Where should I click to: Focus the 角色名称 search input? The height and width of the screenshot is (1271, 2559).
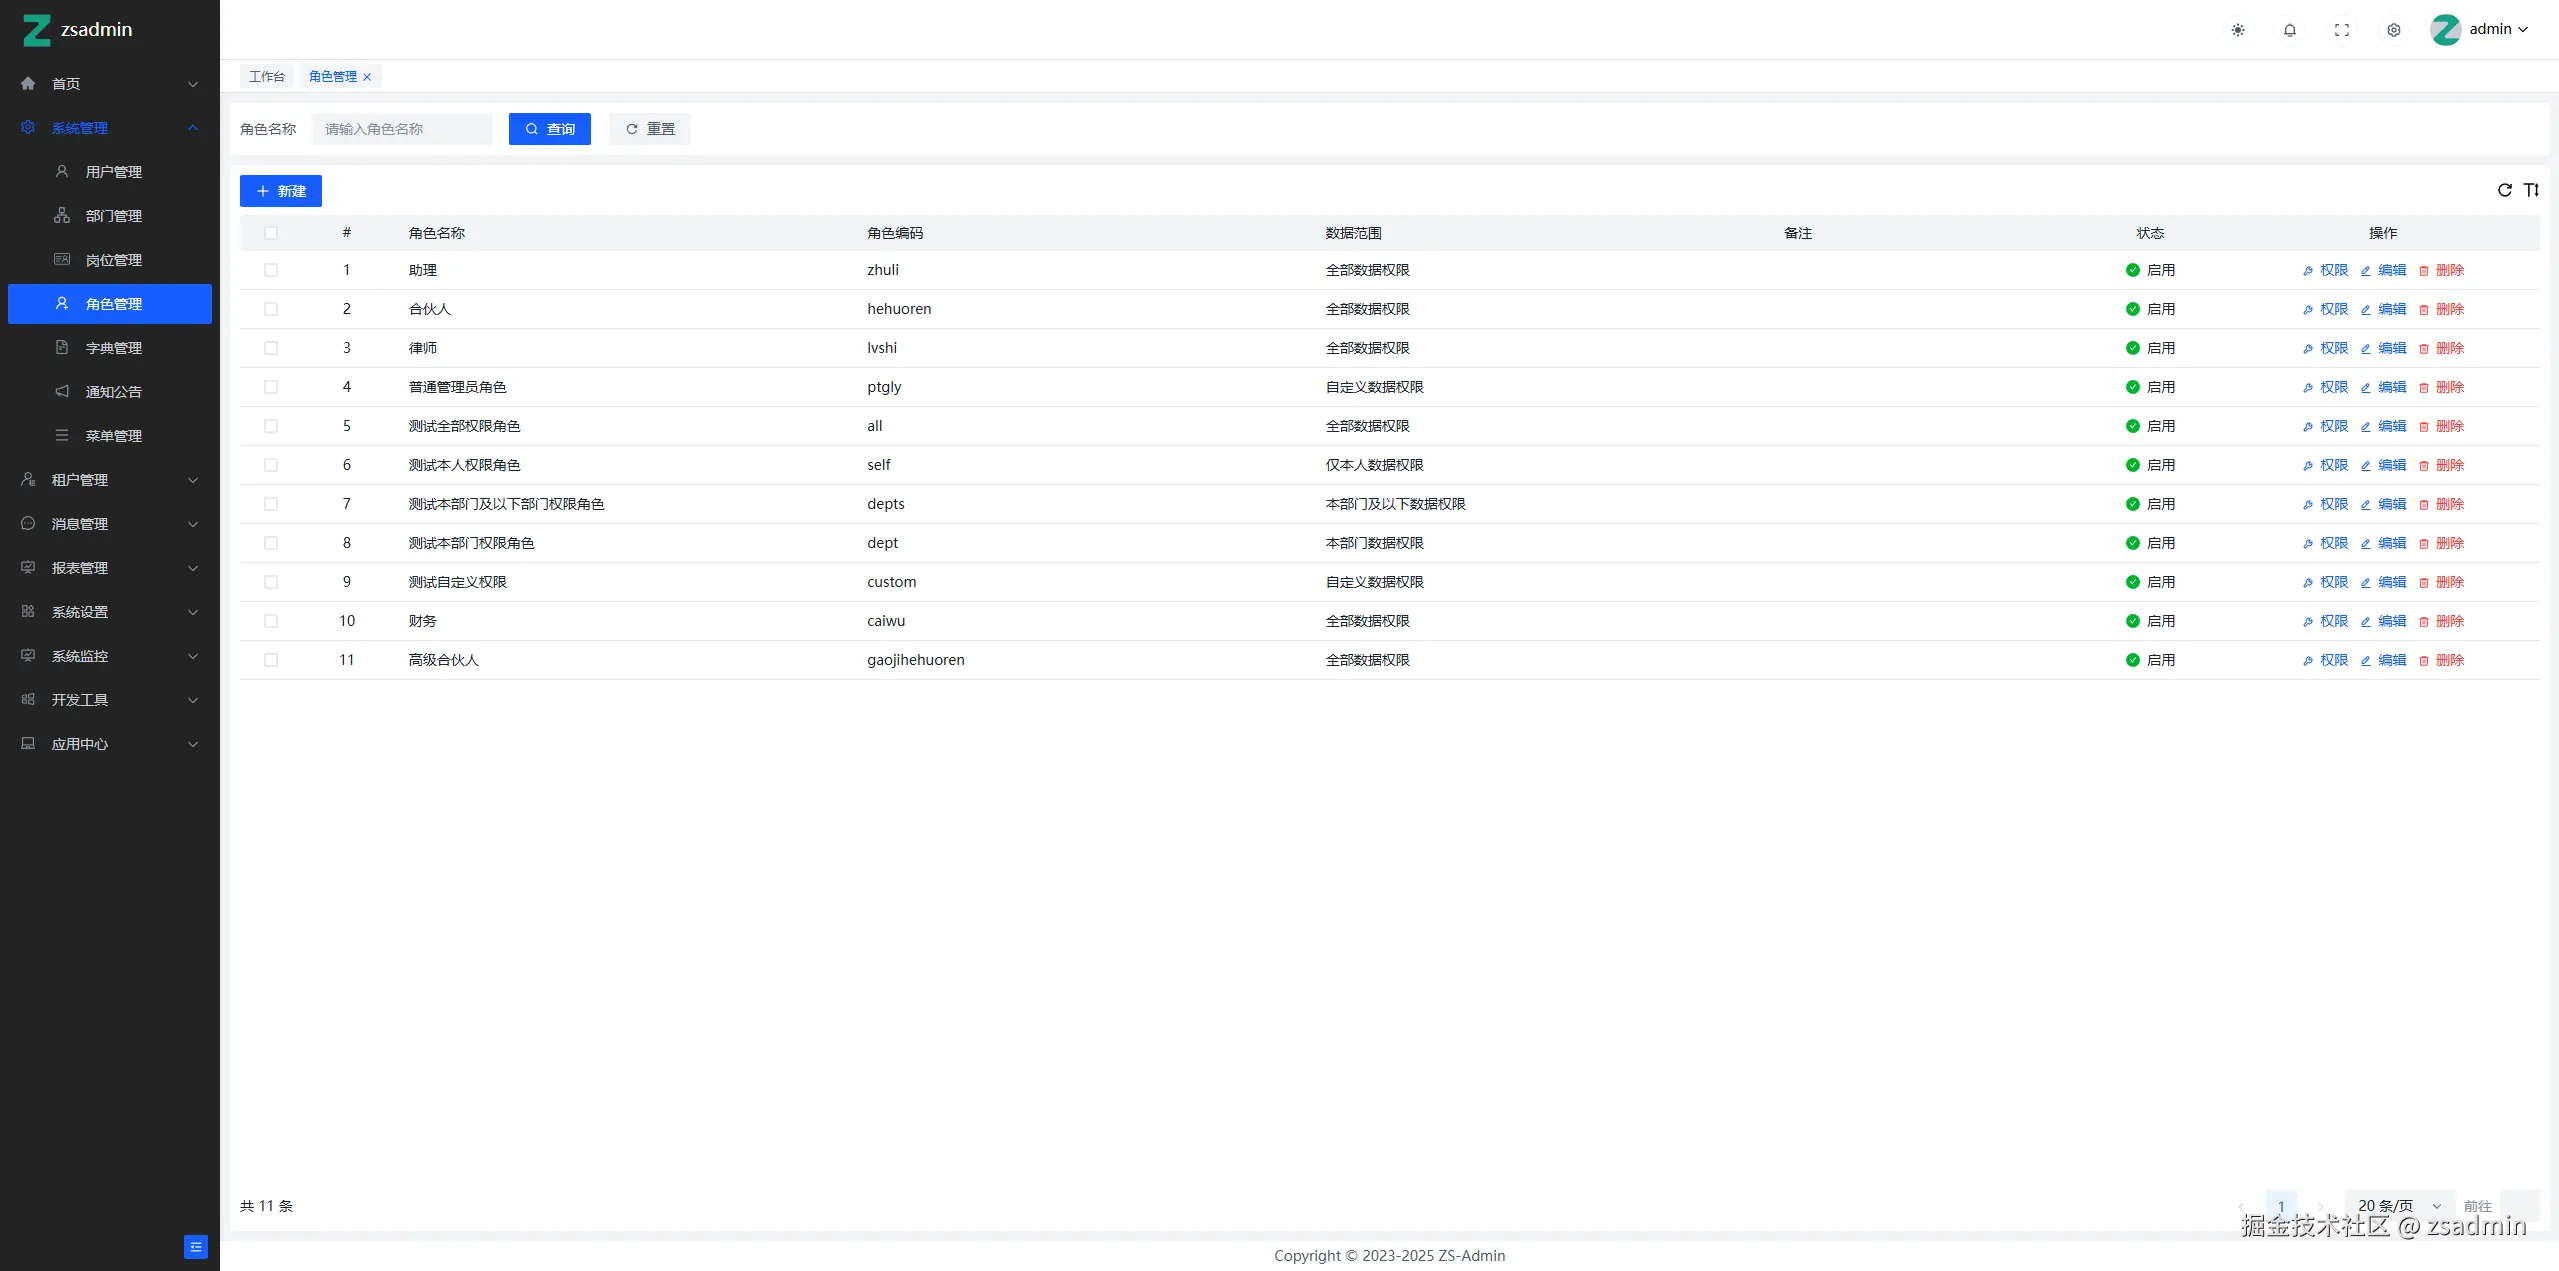coord(402,129)
